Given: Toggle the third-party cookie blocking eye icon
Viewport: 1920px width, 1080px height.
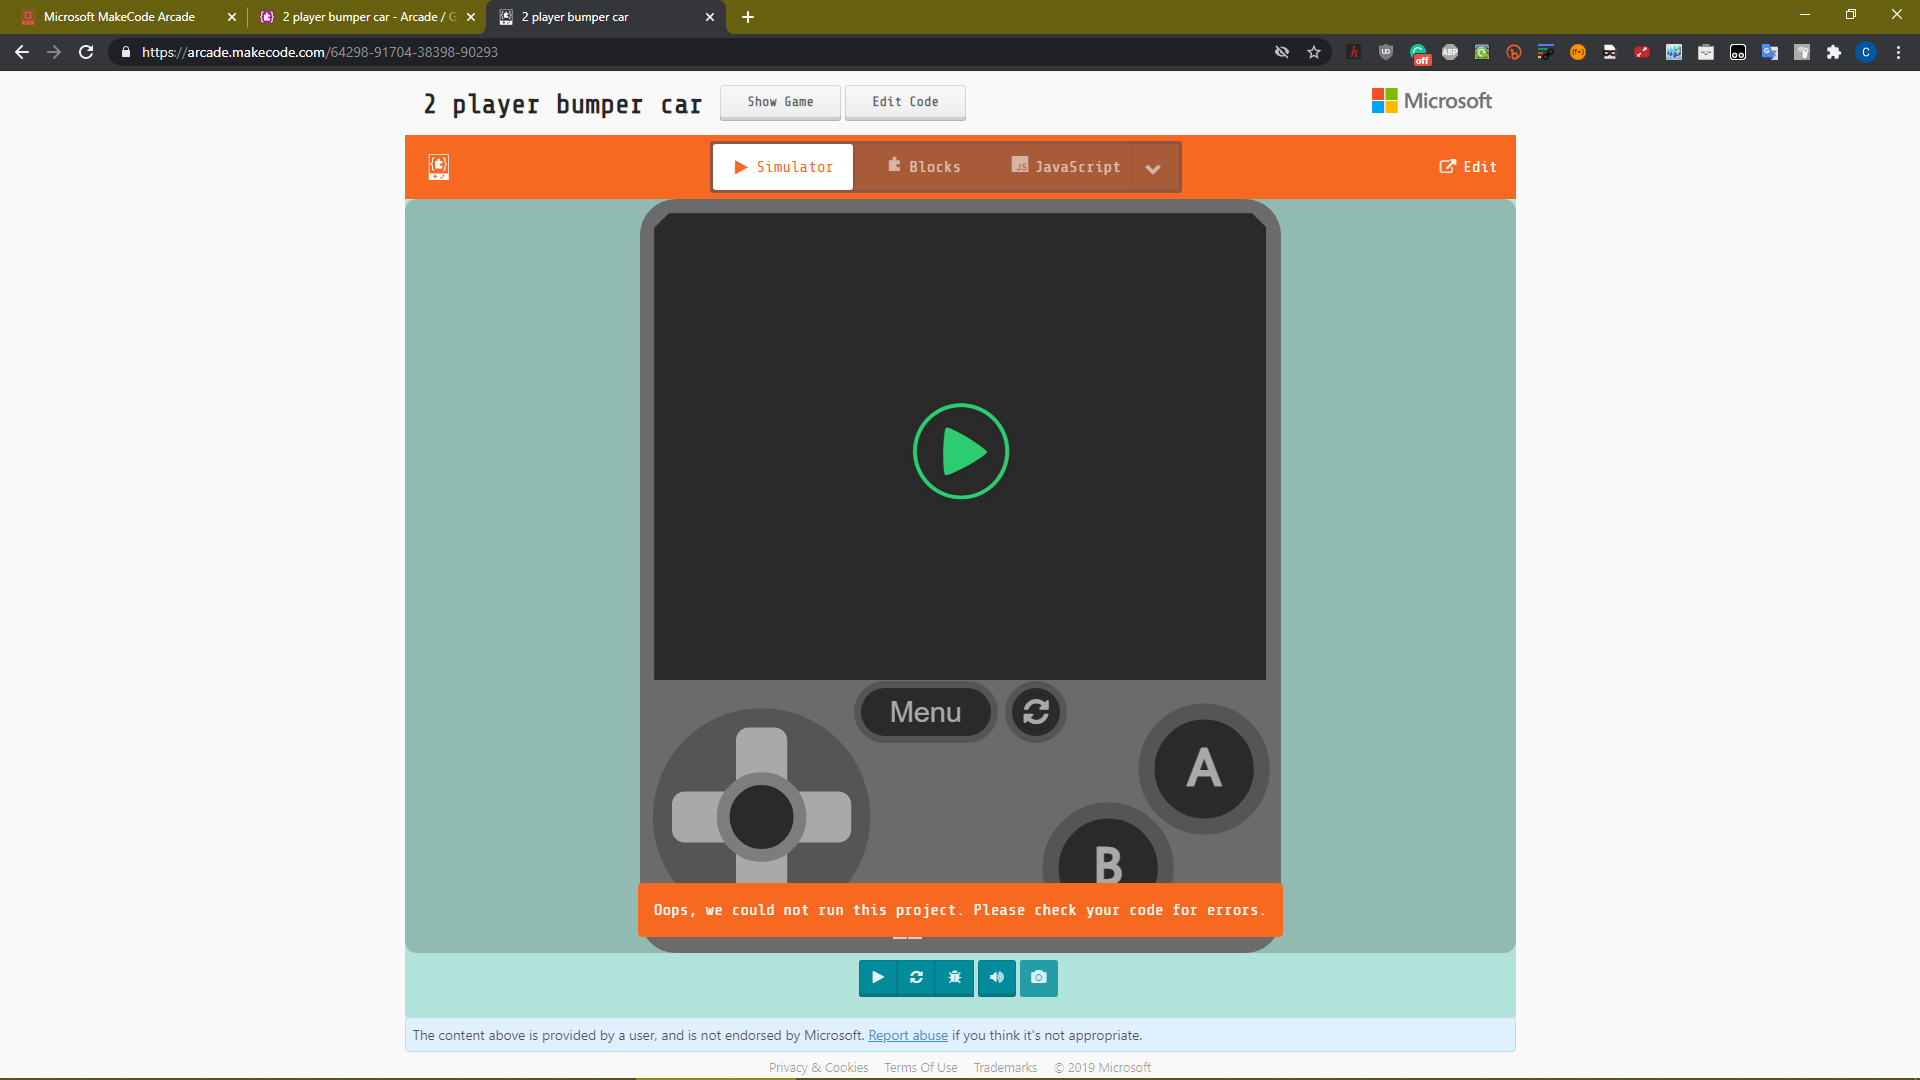Looking at the screenshot, I should click(x=1282, y=52).
